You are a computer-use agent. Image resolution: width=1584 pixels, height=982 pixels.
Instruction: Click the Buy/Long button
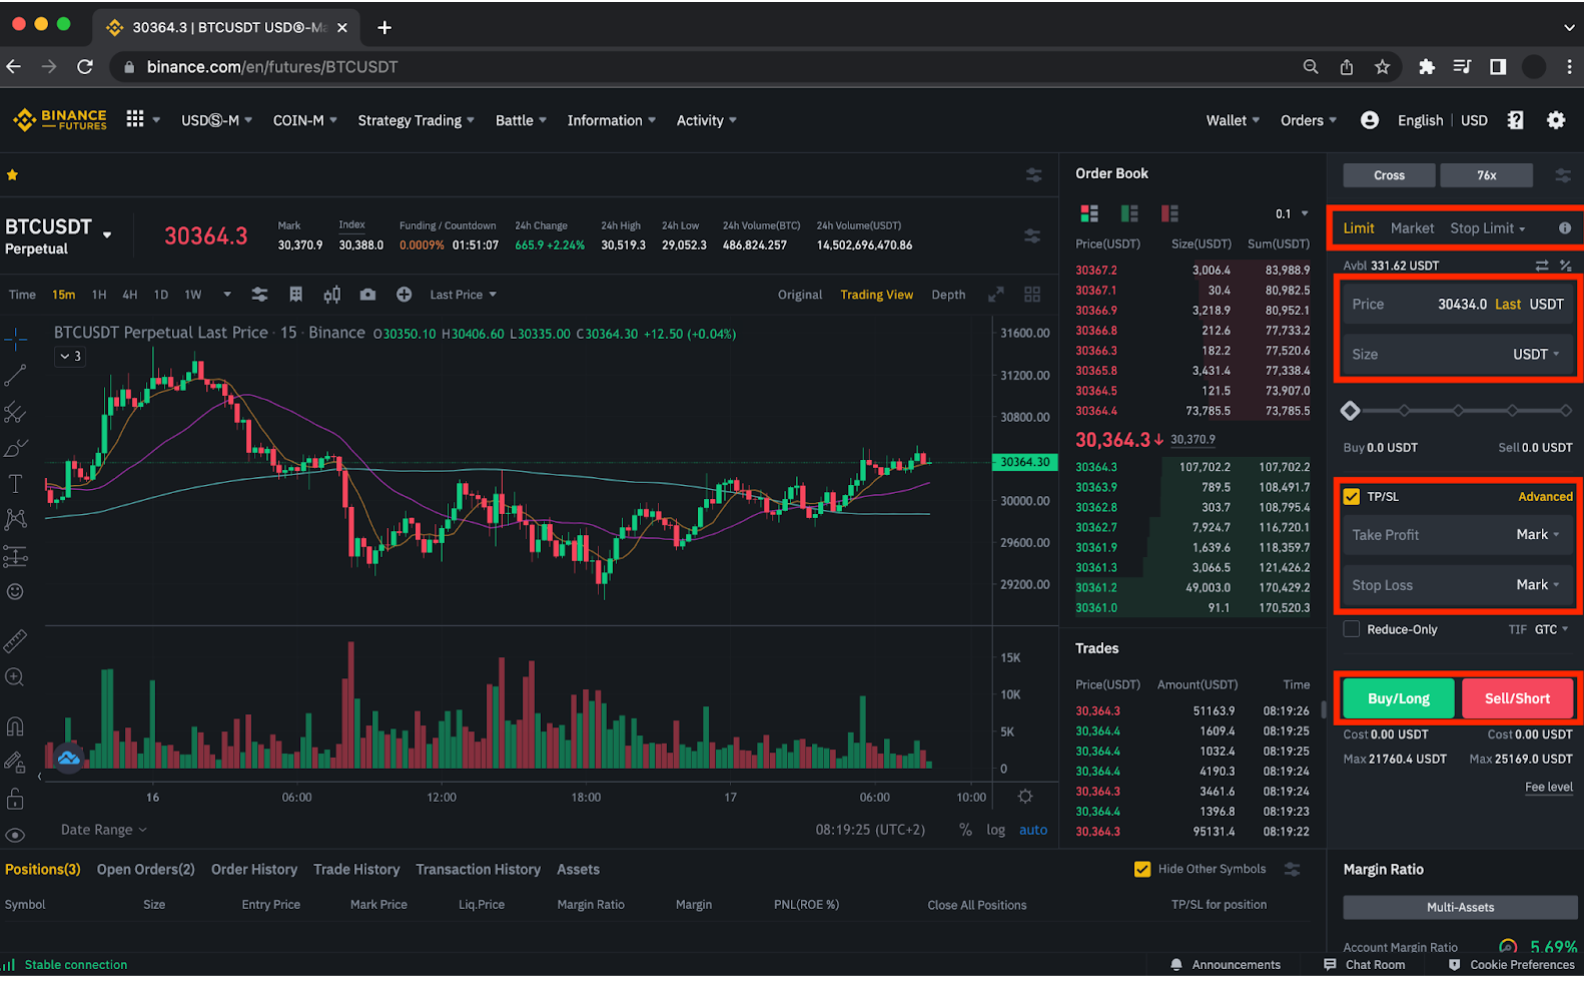tap(1398, 698)
